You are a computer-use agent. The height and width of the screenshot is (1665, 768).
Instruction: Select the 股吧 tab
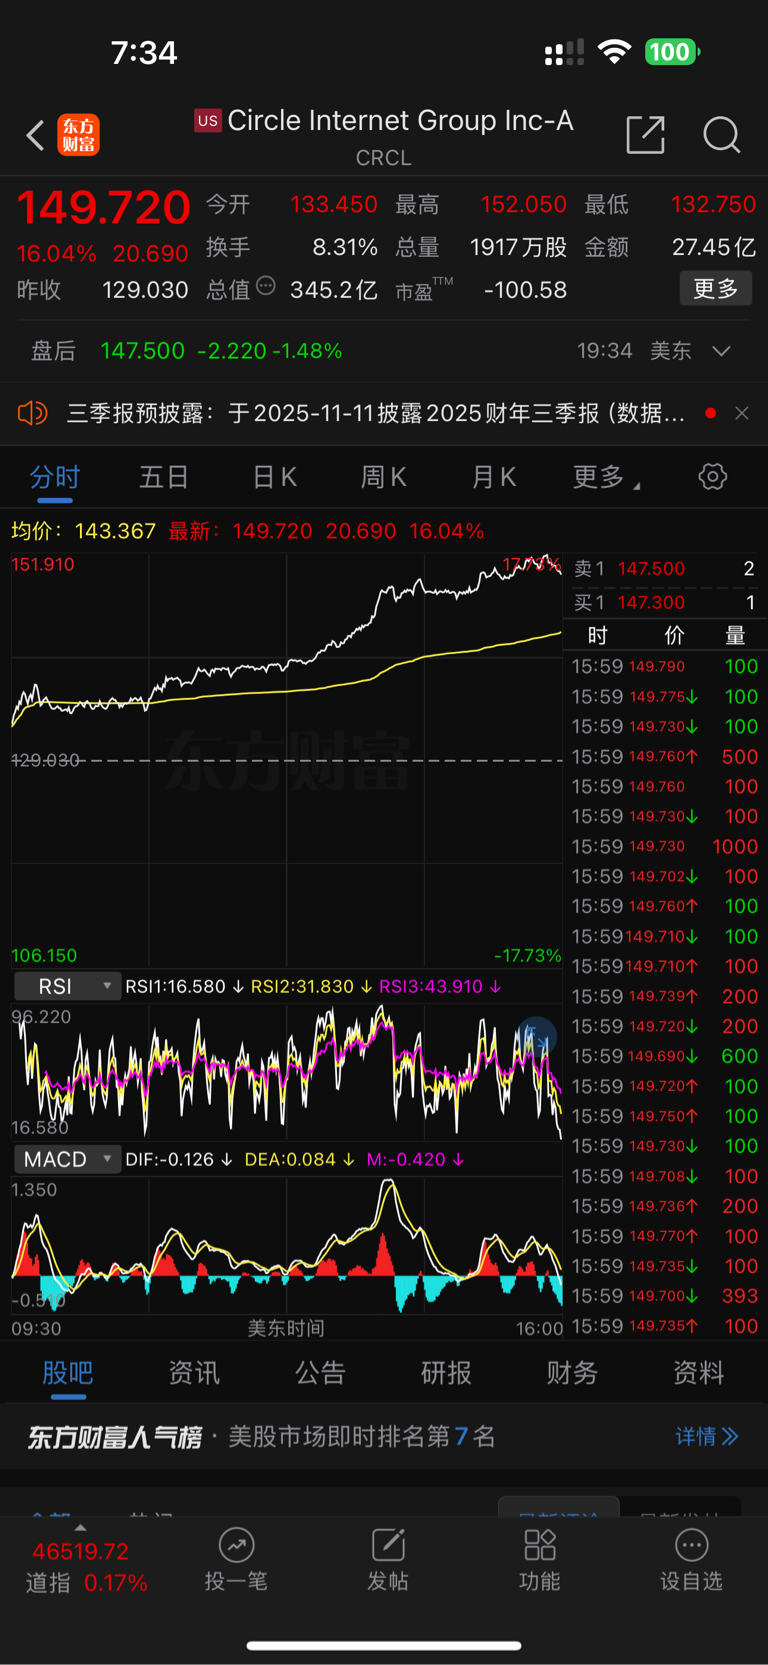[x=67, y=1372]
